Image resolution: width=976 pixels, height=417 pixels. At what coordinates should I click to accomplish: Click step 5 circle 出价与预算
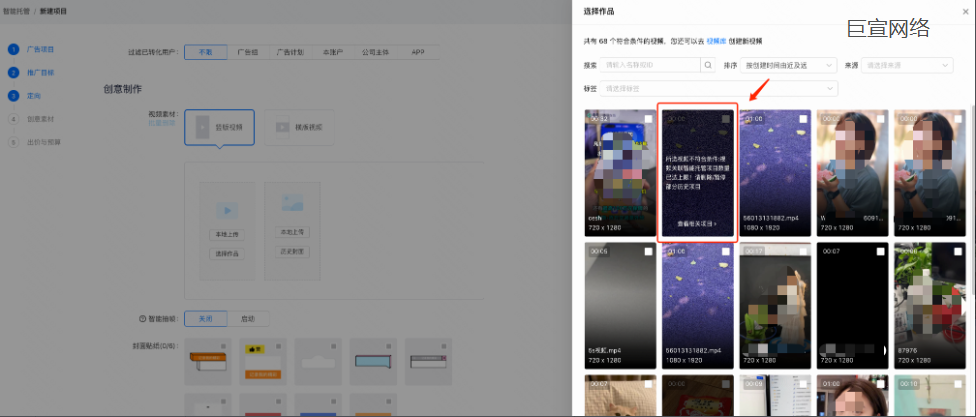coord(14,142)
